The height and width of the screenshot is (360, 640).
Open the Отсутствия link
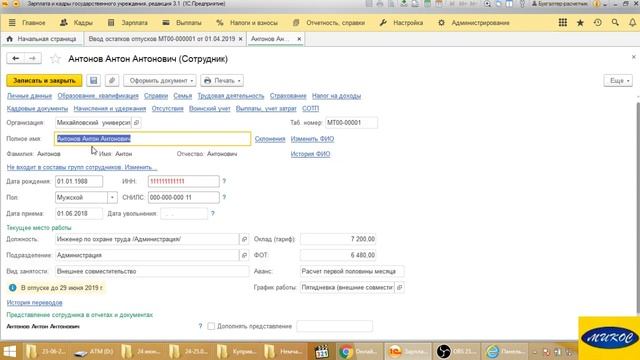(167, 109)
